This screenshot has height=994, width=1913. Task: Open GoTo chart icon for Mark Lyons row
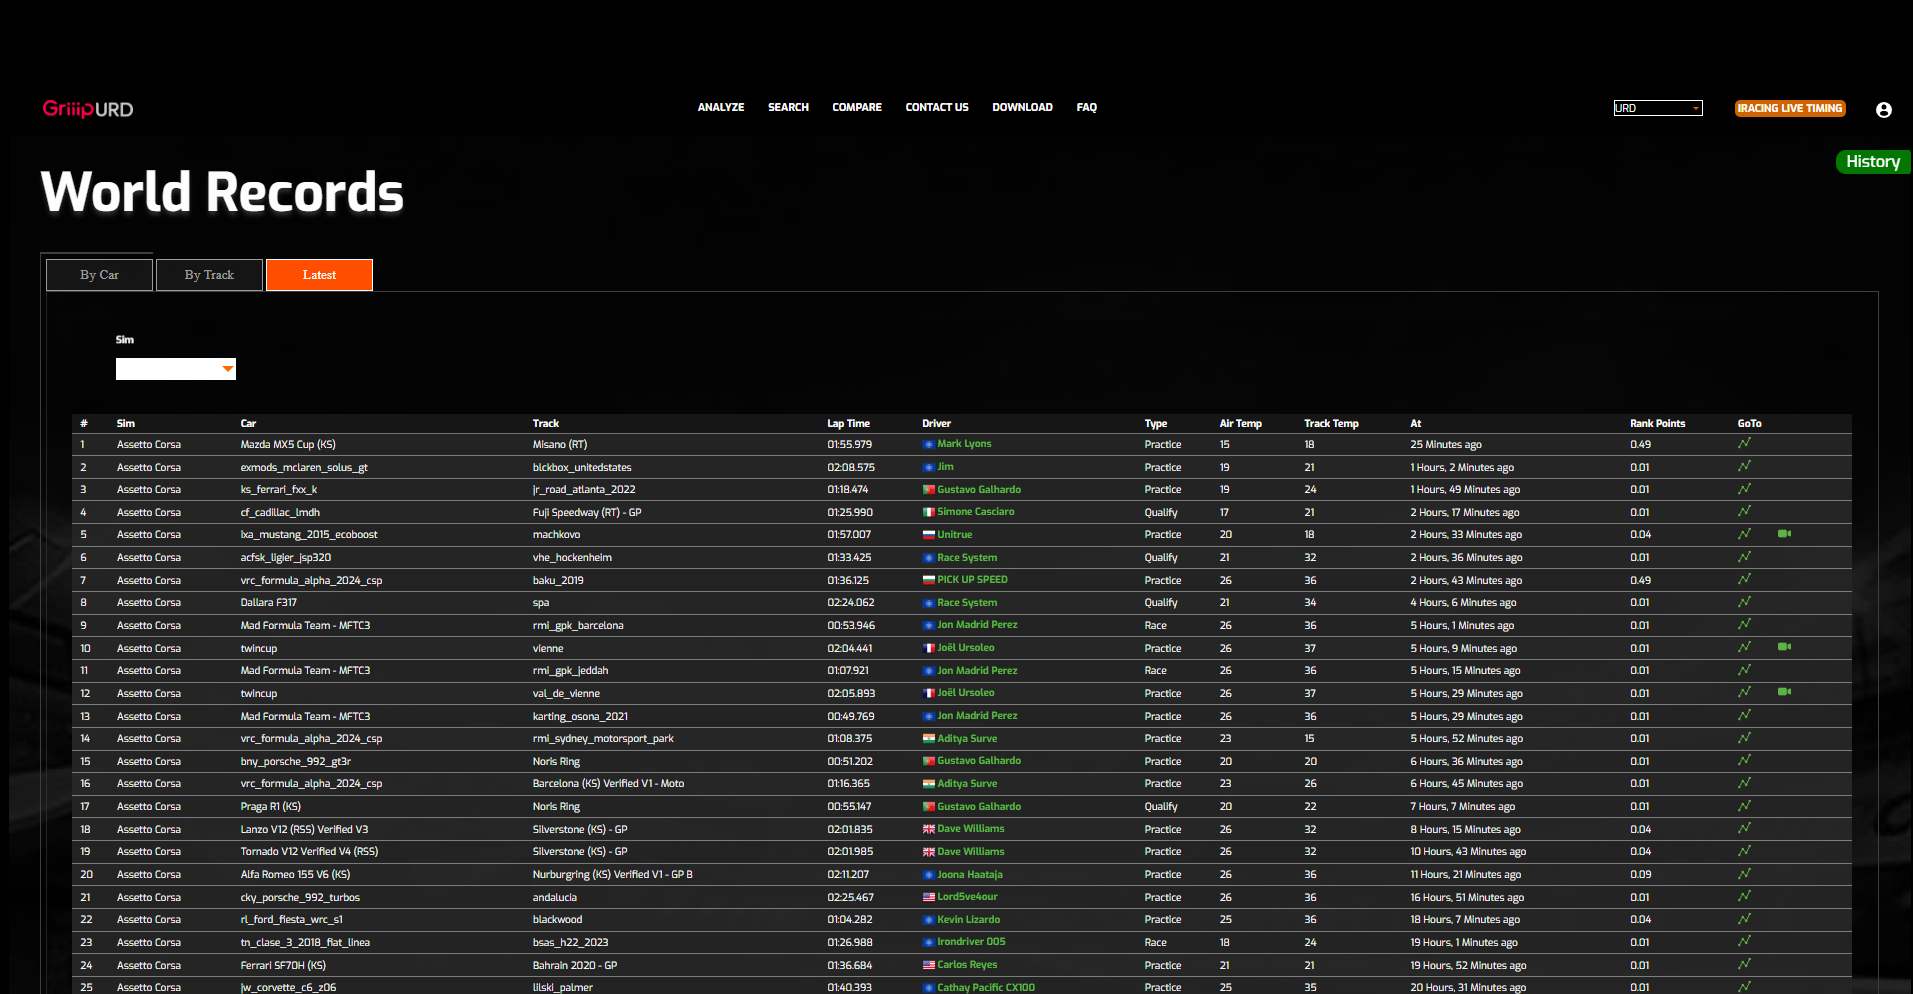point(1744,443)
